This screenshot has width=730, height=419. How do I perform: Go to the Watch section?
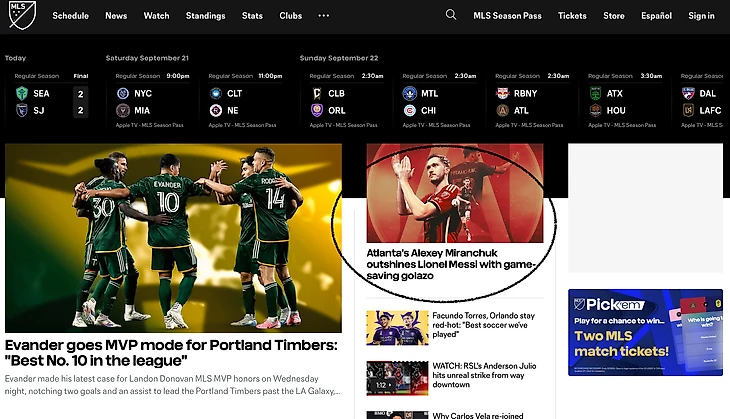click(x=156, y=15)
